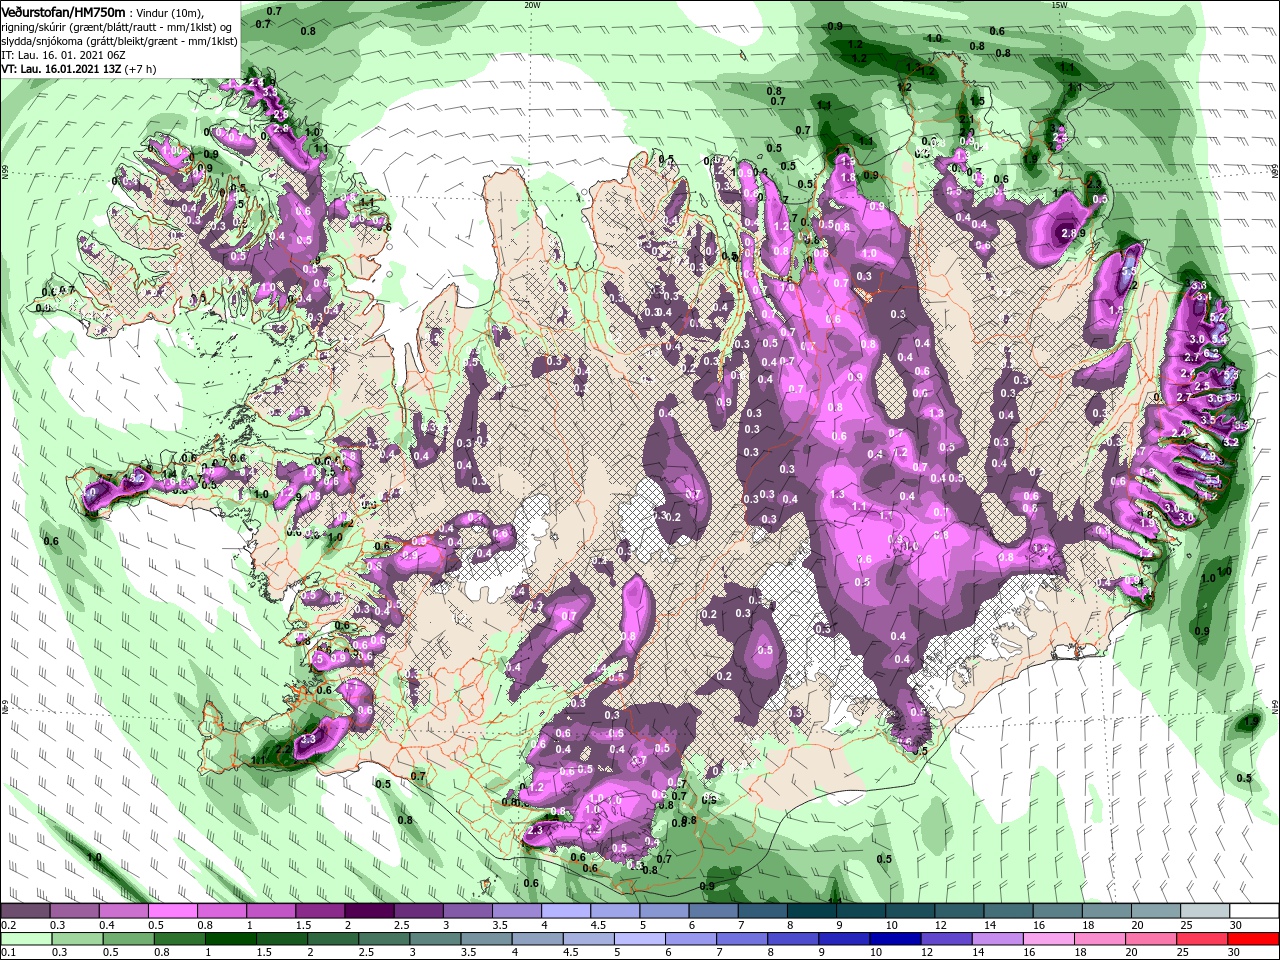Select the IT: Lau. 16. 01. 2021 06Z line
Image resolution: width=1280 pixels, height=960 pixels.
(x=63, y=55)
